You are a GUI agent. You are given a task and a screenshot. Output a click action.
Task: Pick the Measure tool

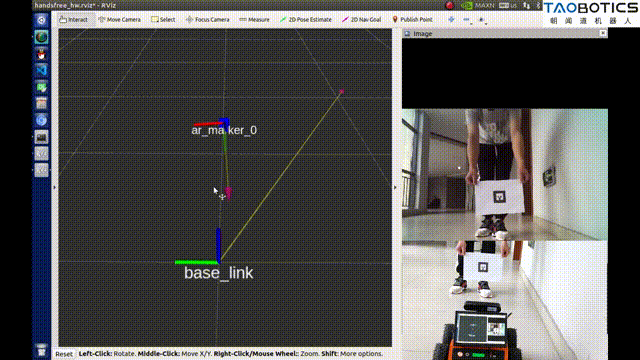coord(254,19)
